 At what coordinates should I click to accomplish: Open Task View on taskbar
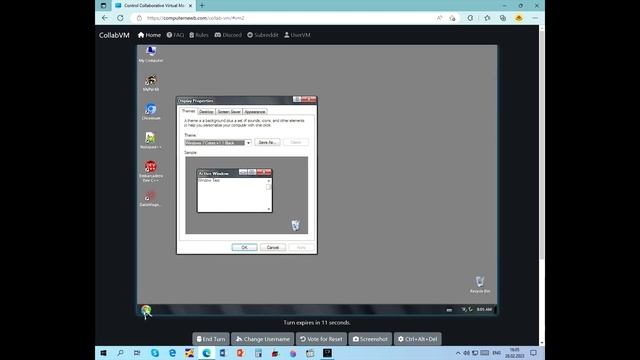coord(137,353)
